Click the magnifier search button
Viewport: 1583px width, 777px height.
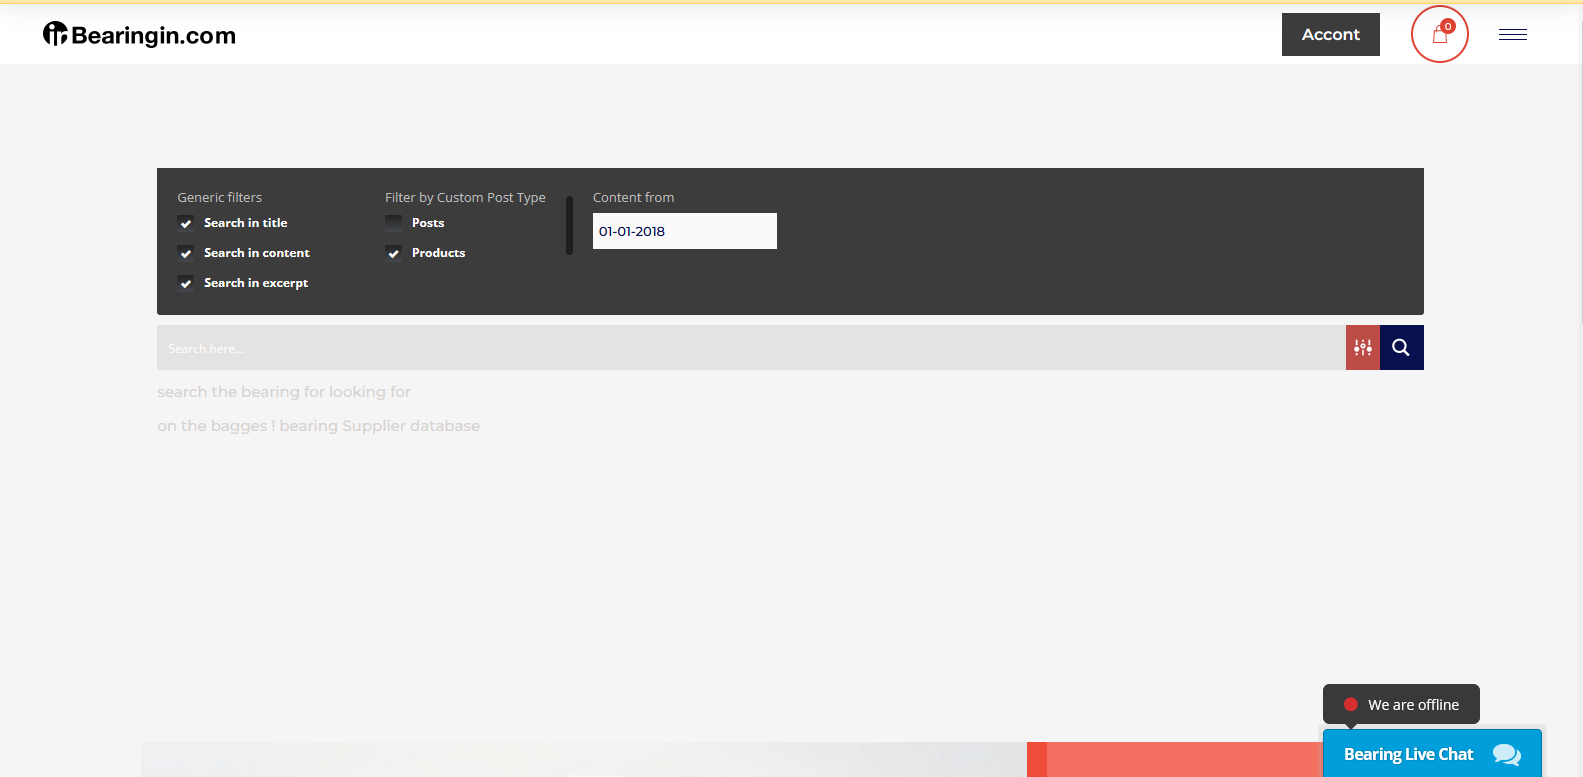pos(1401,348)
